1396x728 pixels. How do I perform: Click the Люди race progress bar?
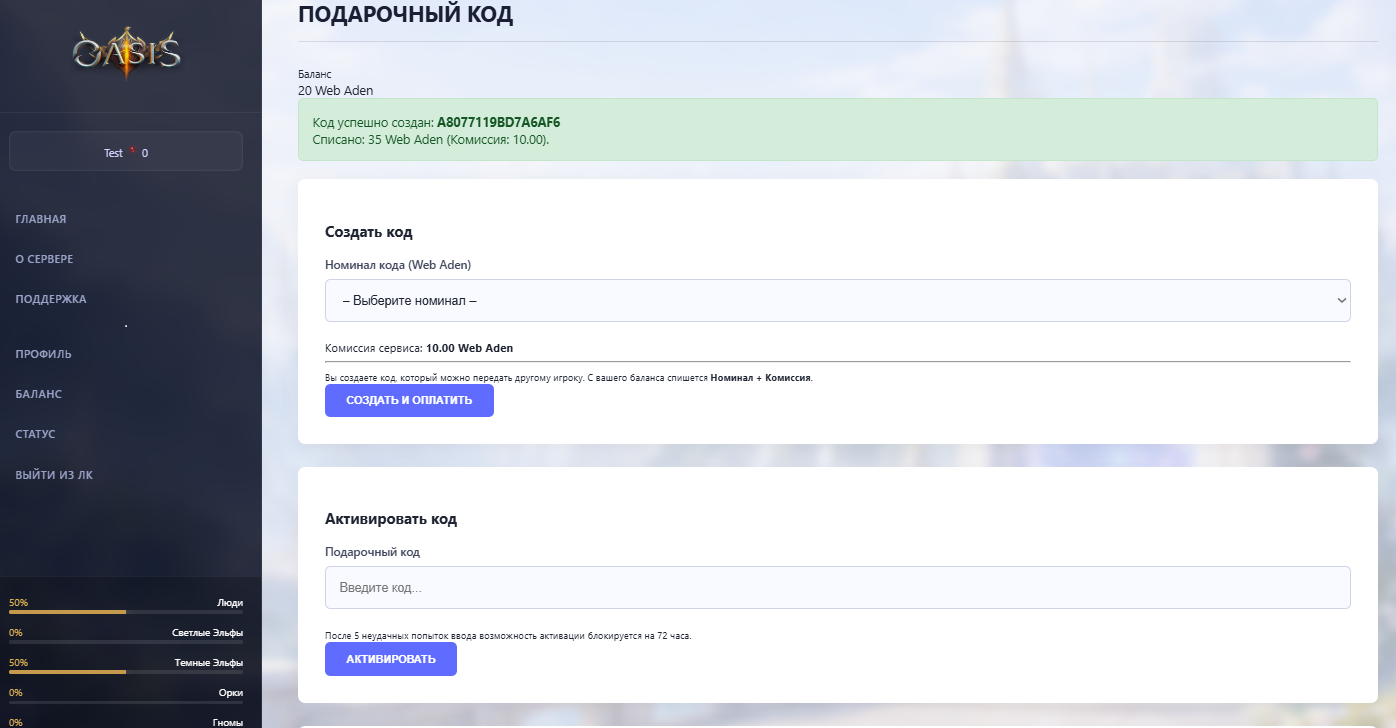(126, 612)
